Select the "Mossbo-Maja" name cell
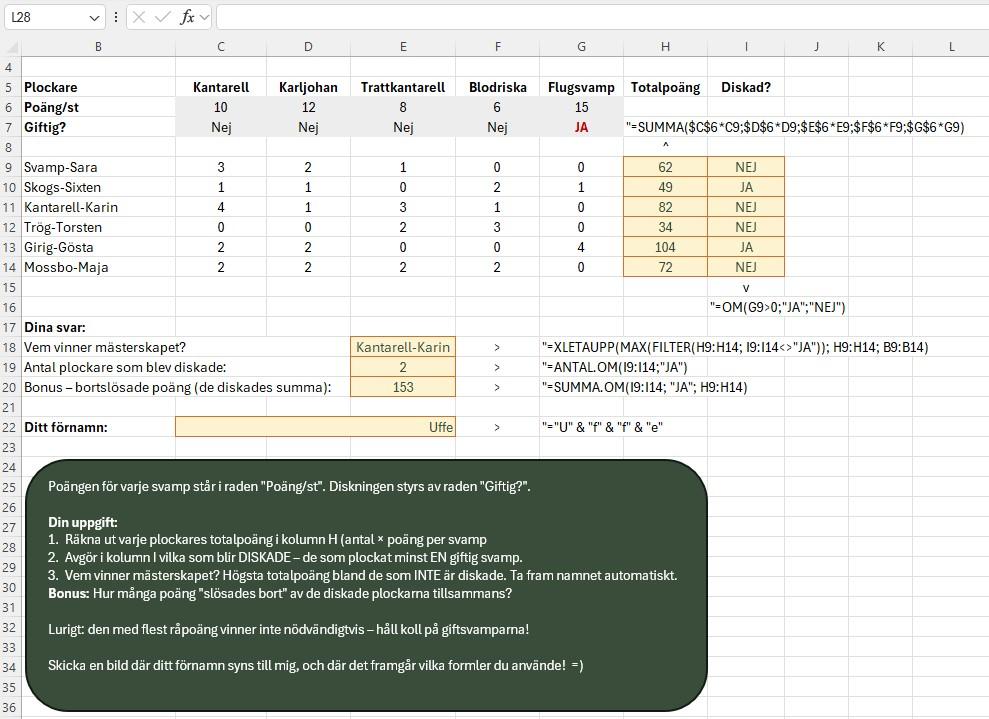 tap(98, 267)
